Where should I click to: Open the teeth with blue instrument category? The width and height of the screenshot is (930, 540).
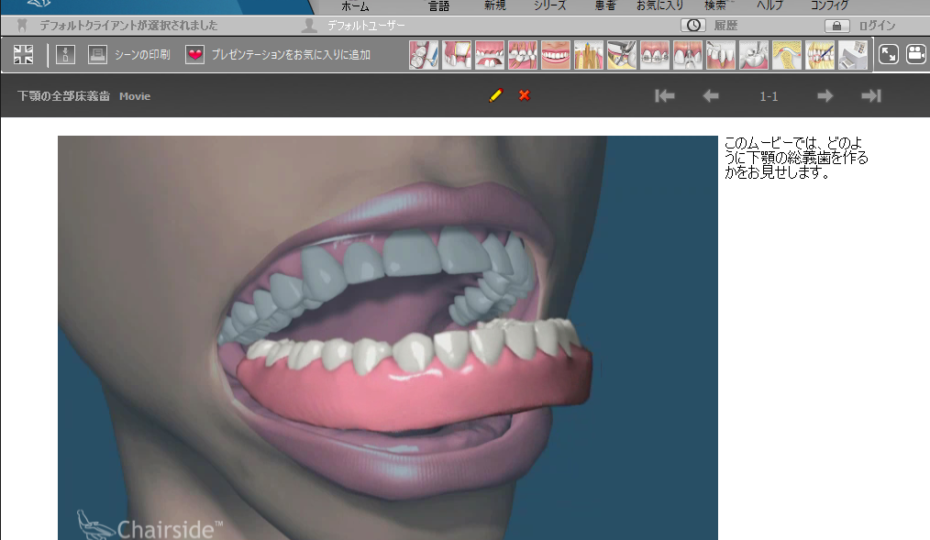tap(820, 55)
